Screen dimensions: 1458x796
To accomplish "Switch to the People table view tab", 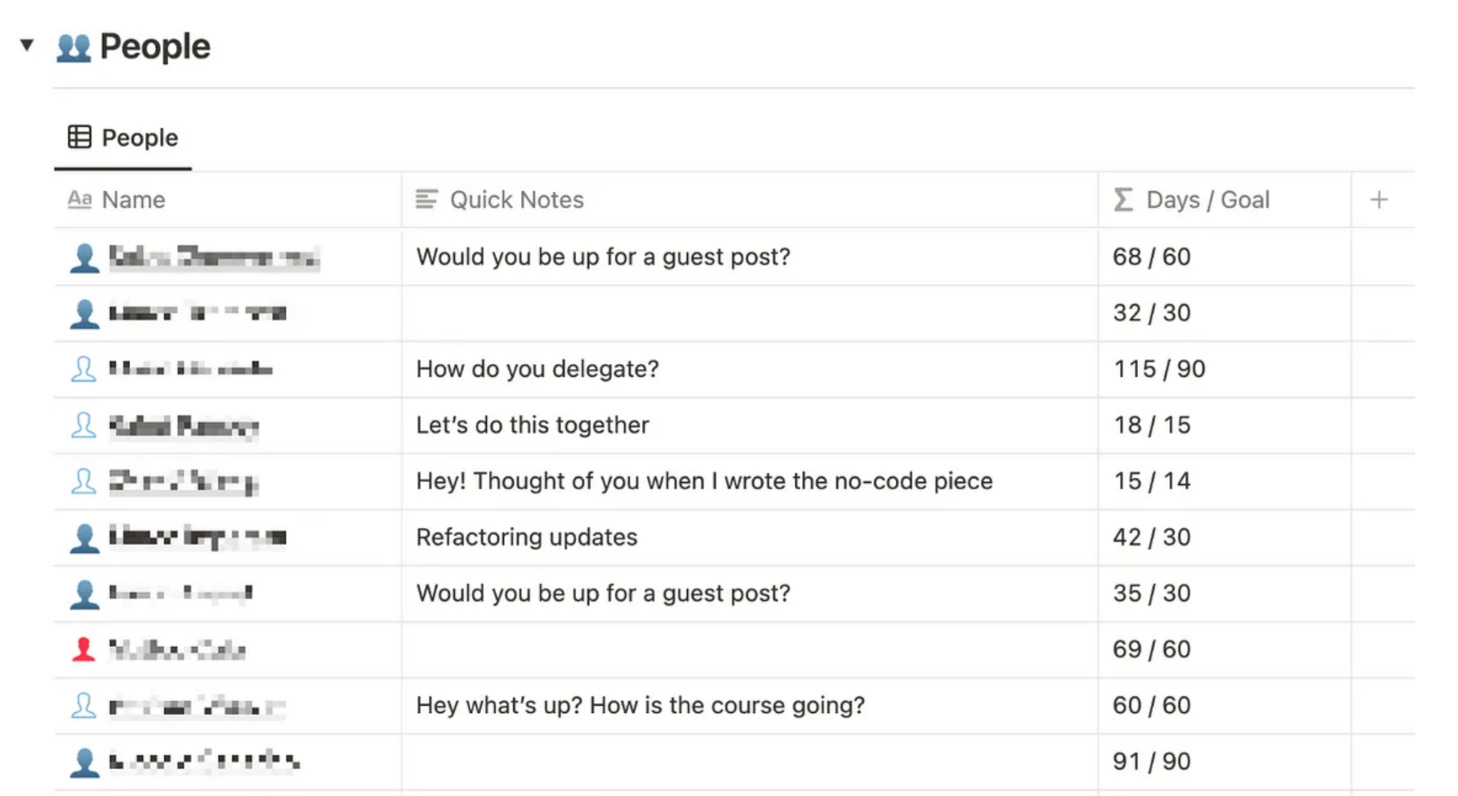I will tap(123, 138).
